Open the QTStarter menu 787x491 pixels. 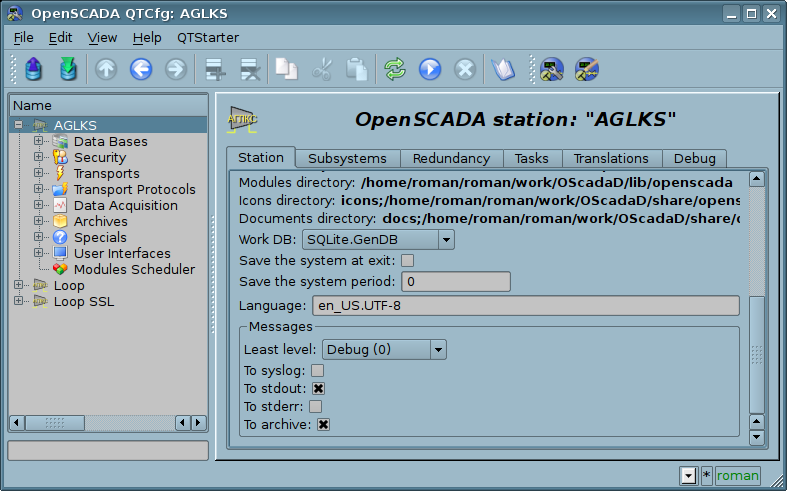[x=208, y=37]
